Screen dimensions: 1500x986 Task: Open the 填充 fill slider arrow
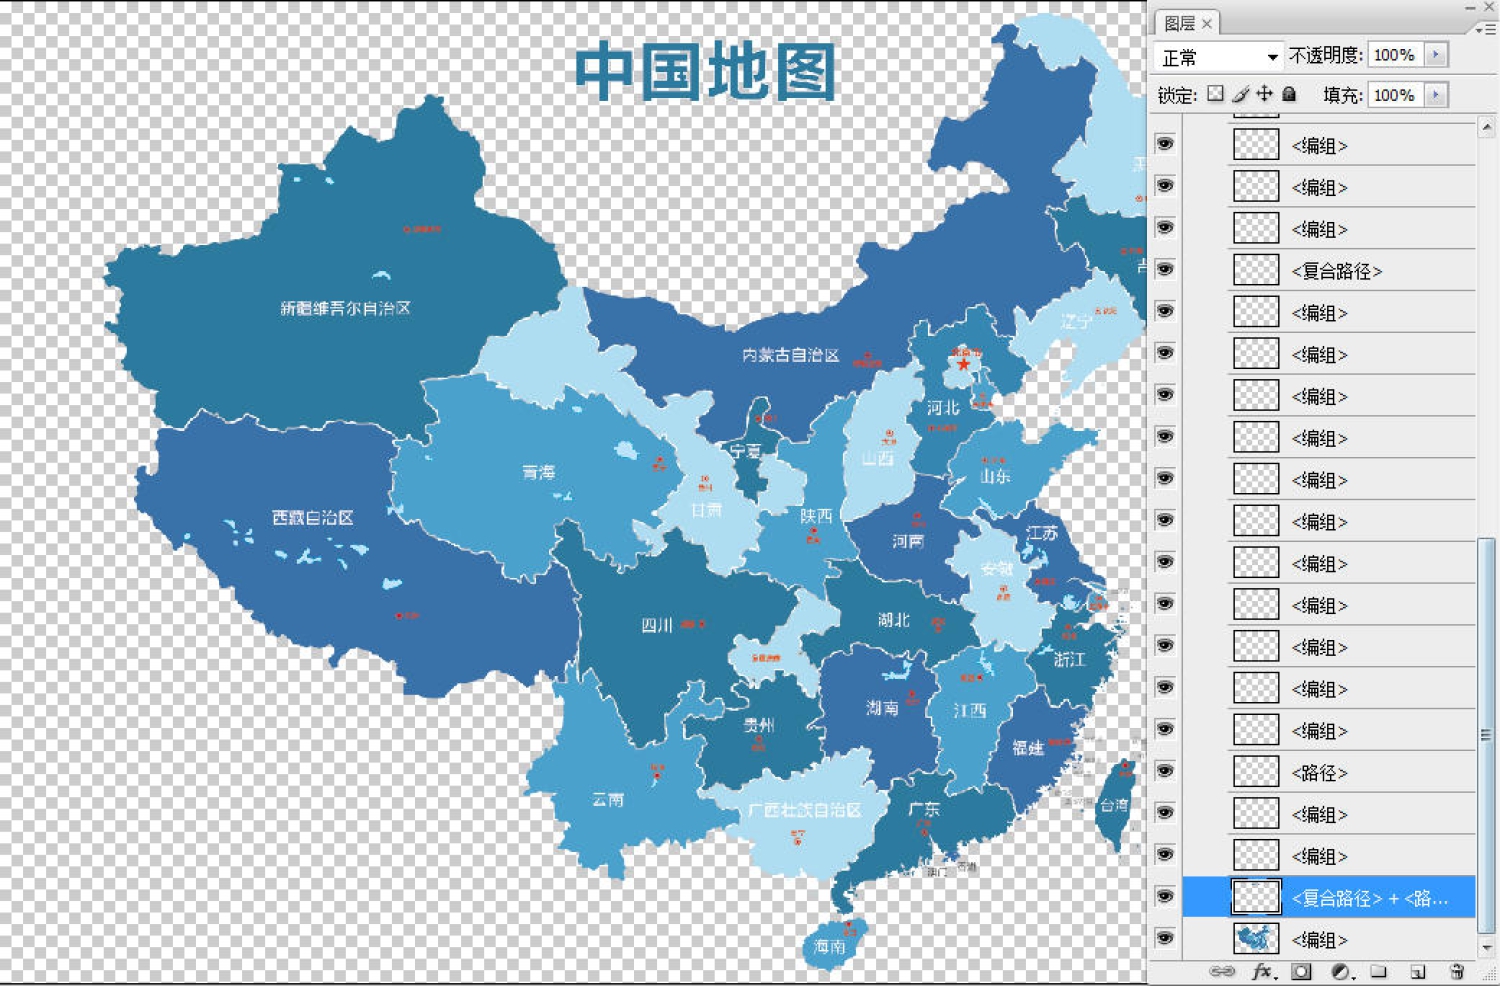pos(1437,94)
